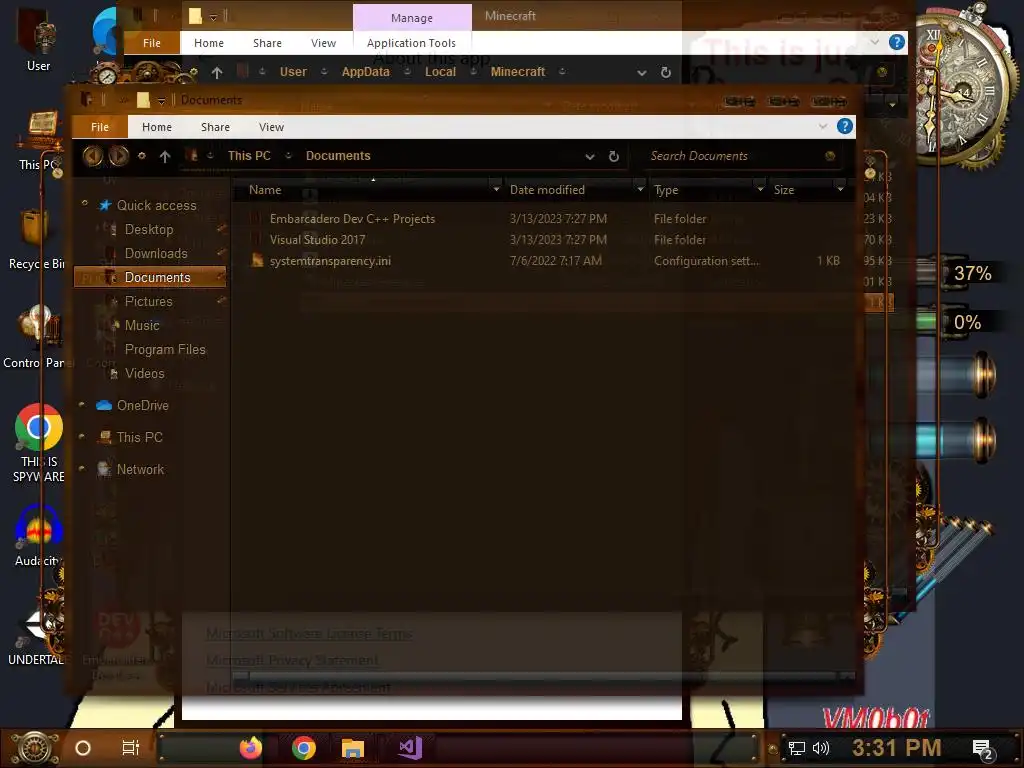The height and width of the screenshot is (768, 1024).
Task: Click the volume speaker icon in the system tray
Action: click(820, 748)
